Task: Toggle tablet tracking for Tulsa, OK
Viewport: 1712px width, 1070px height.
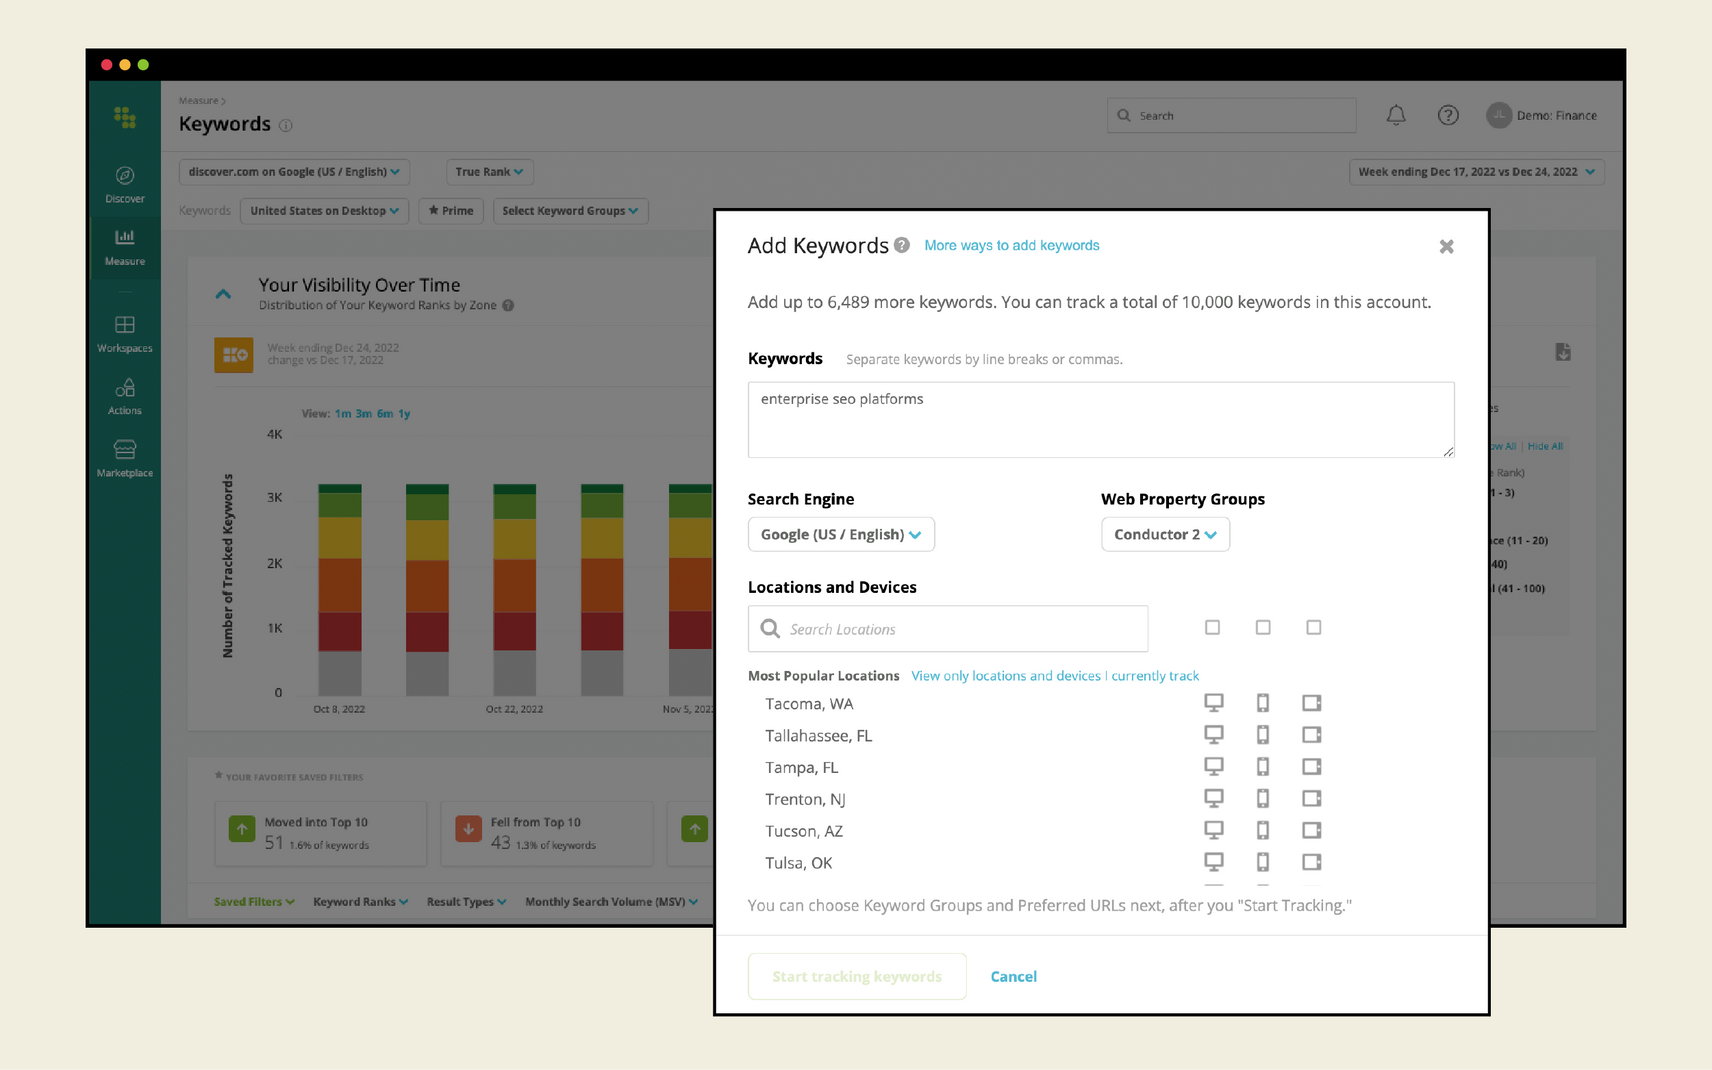Action: (1312, 863)
